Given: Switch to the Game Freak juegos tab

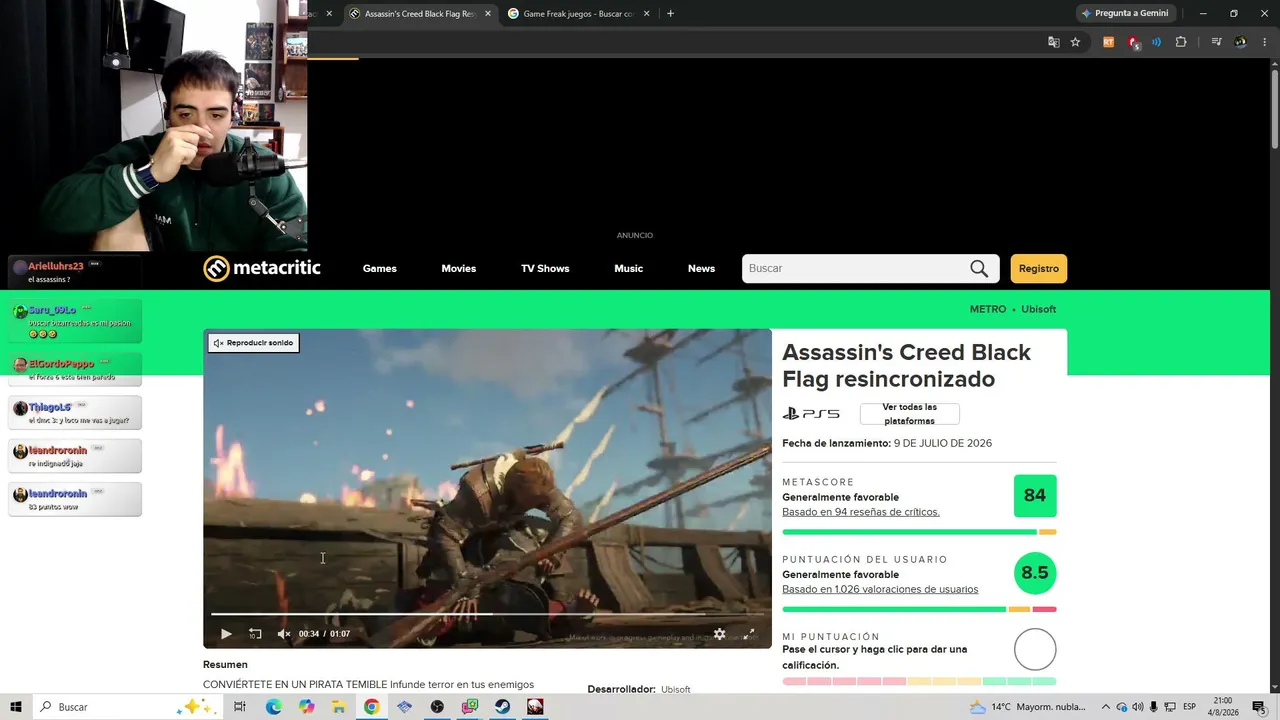Looking at the screenshot, I should pos(571,14).
